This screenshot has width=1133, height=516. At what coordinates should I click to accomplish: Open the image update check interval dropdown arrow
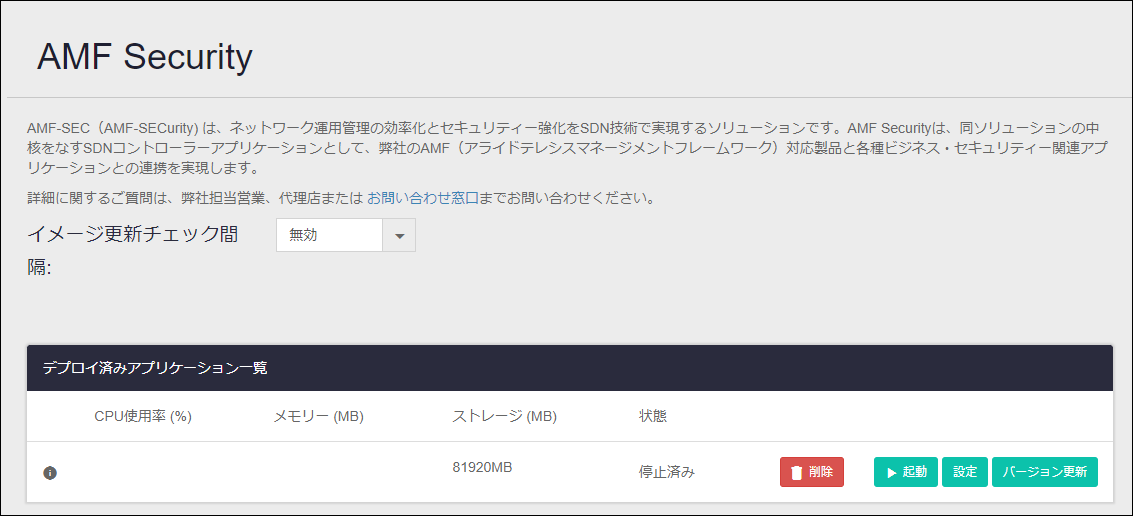[x=399, y=235]
